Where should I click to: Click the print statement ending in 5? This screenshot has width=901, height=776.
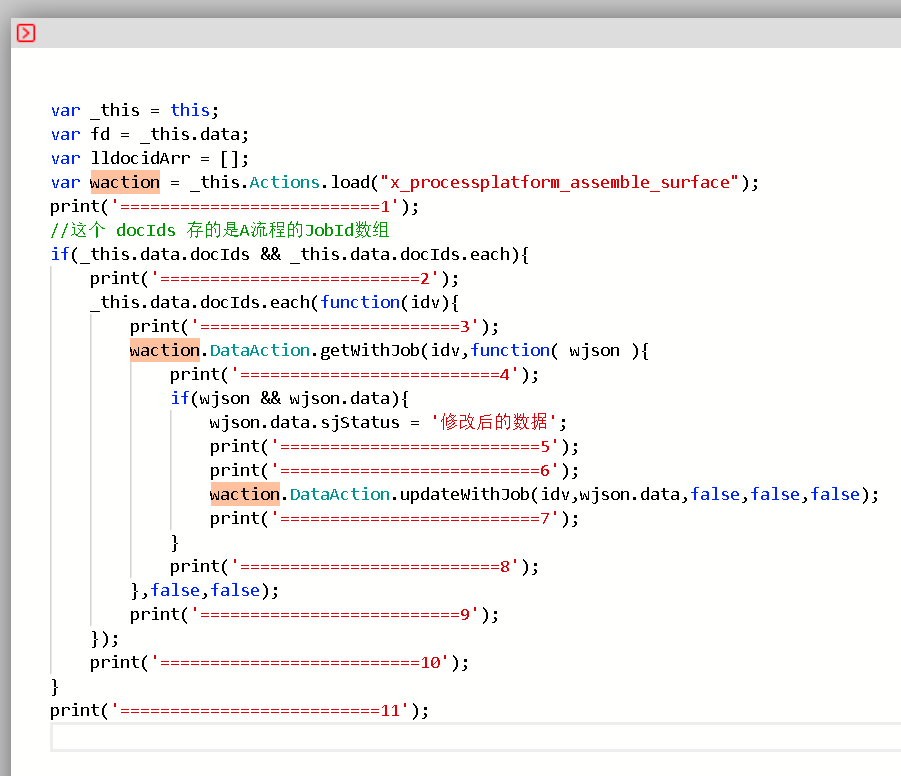click(x=394, y=446)
